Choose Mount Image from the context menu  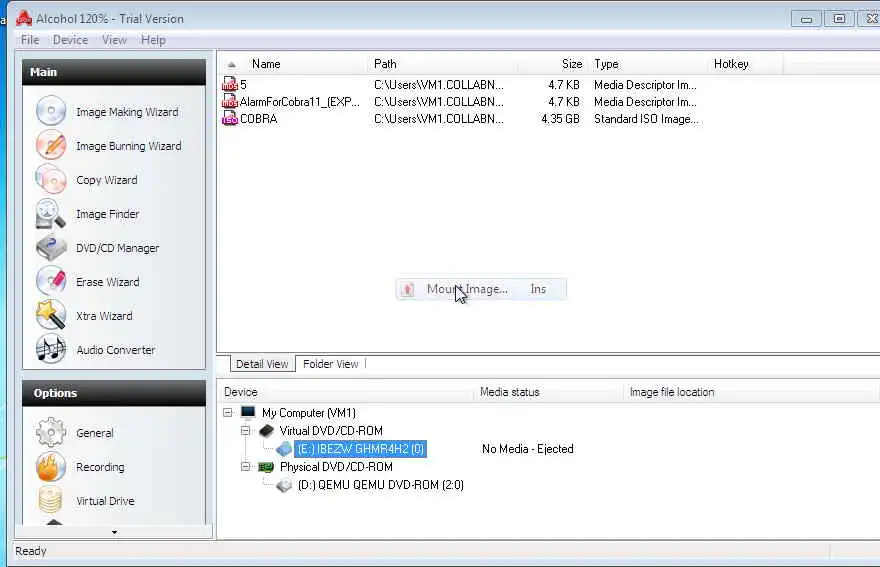click(481, 289)
